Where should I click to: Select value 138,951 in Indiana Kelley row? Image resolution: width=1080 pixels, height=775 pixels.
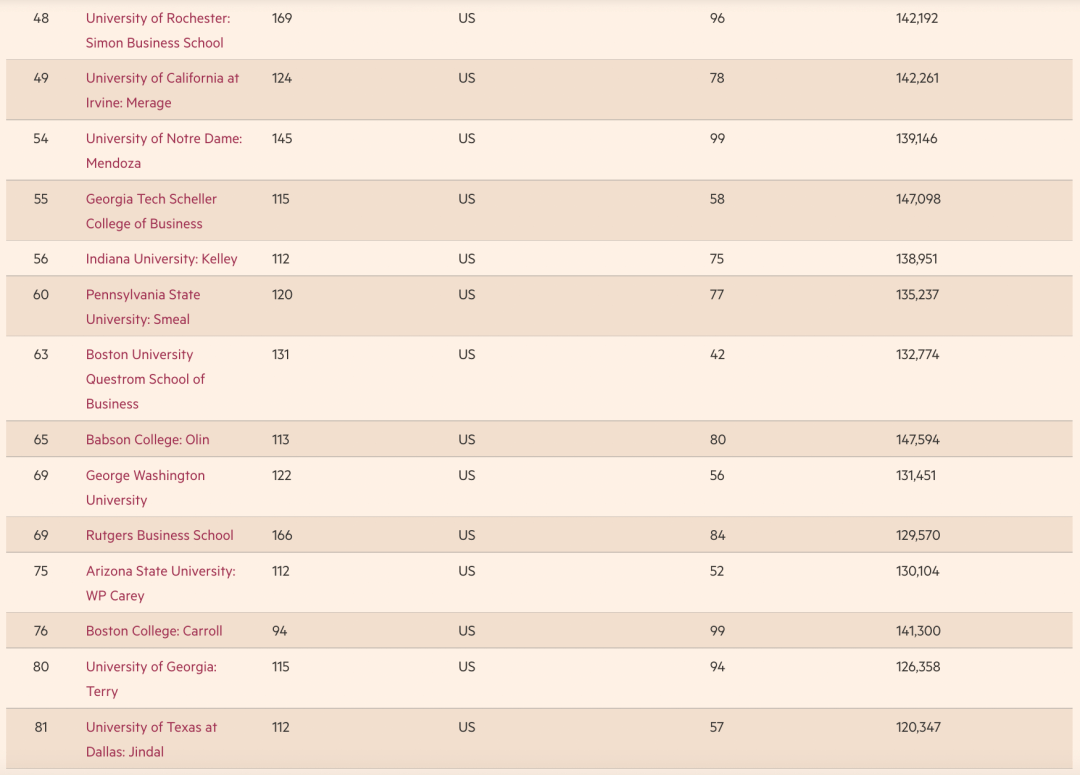point(916,259)
